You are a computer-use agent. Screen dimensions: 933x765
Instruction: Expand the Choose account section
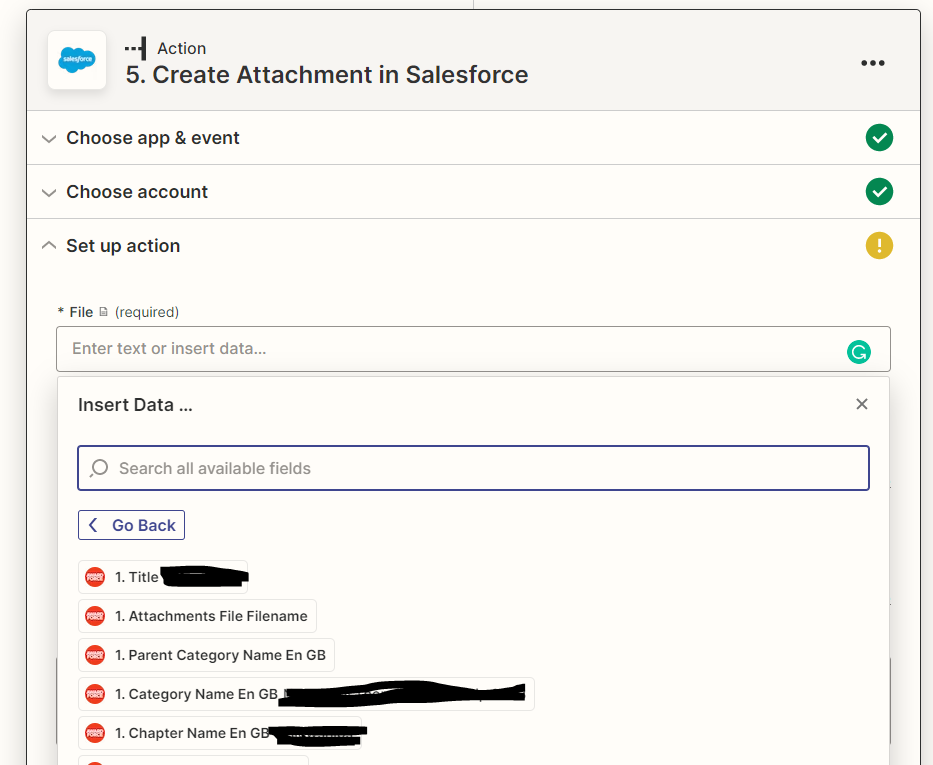[x=473, y=192]
